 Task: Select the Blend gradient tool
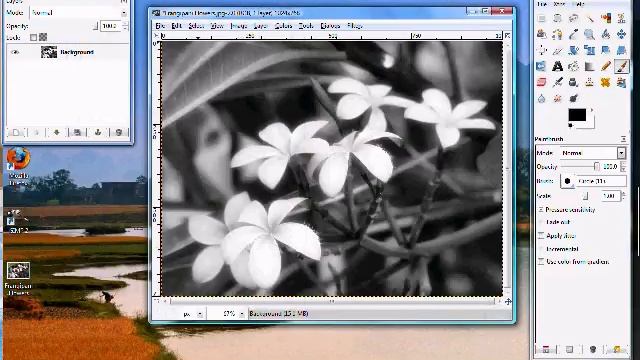pyautogui.click(x=589, y=66)
